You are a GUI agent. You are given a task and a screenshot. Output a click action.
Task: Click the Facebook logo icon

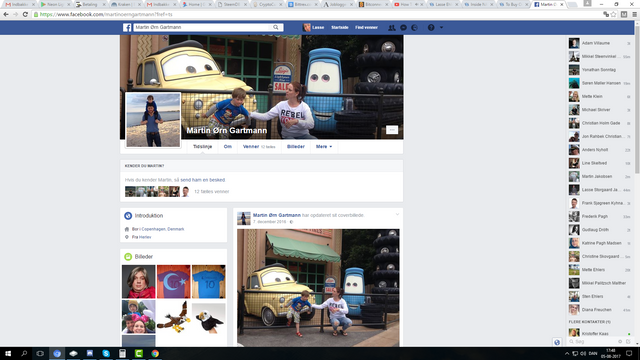pos(127,27)
